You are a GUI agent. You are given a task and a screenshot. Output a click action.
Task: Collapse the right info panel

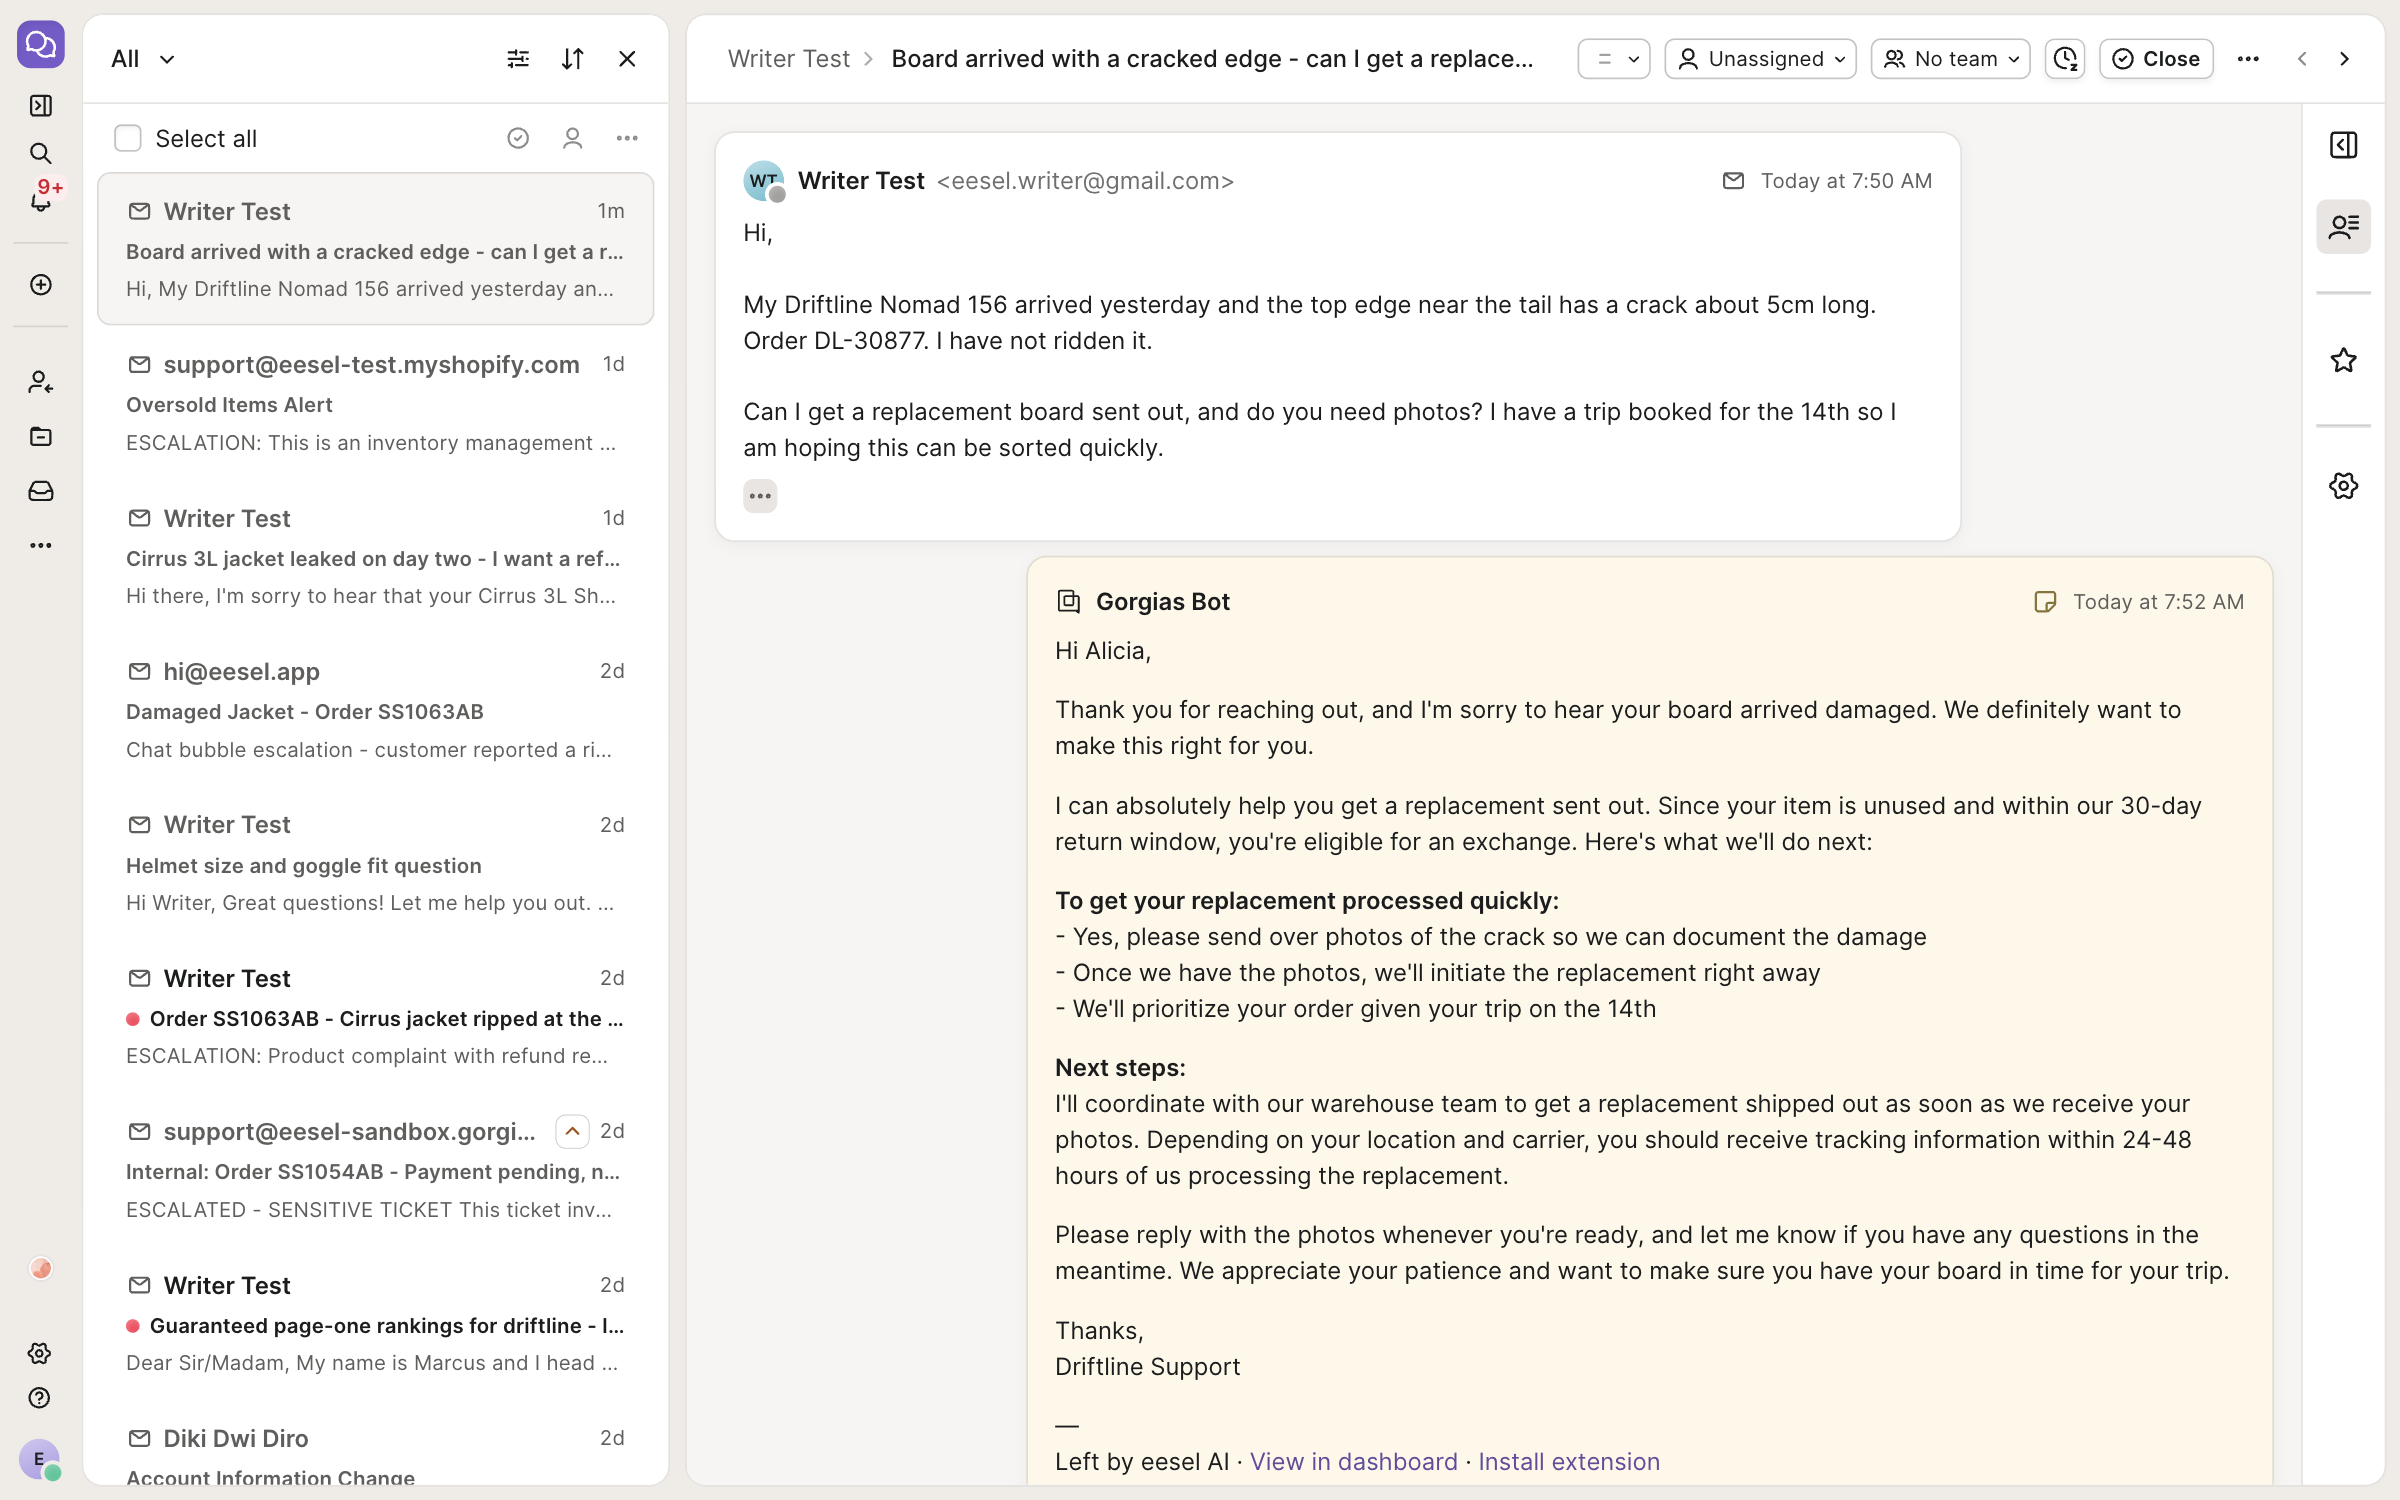[x=2343, y=145]
